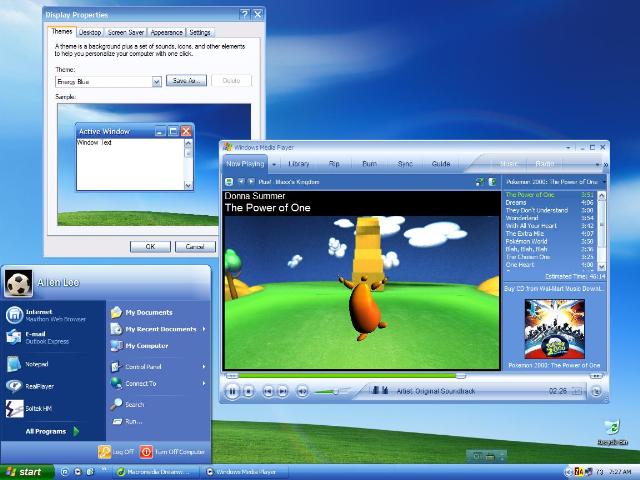Toggle the Media Player view button beside time
The width and height of the screenshot is (640, 480).
pos(577,391)
